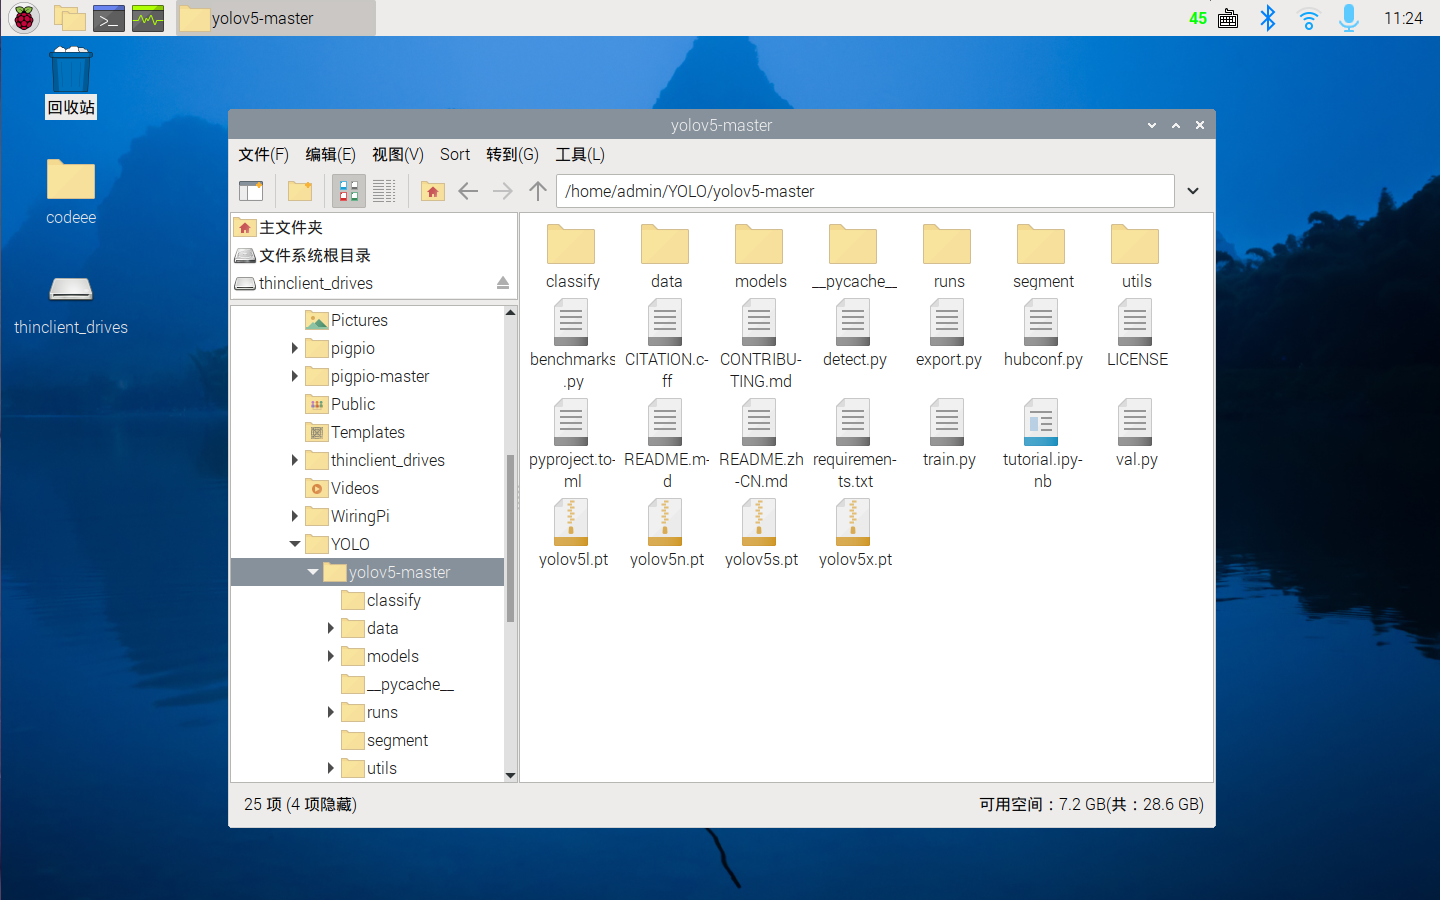Image resolution: width=1440 pixels, height=900 pixels.
Task: Launch file manager from the taskbar
Action: (69, 18)
